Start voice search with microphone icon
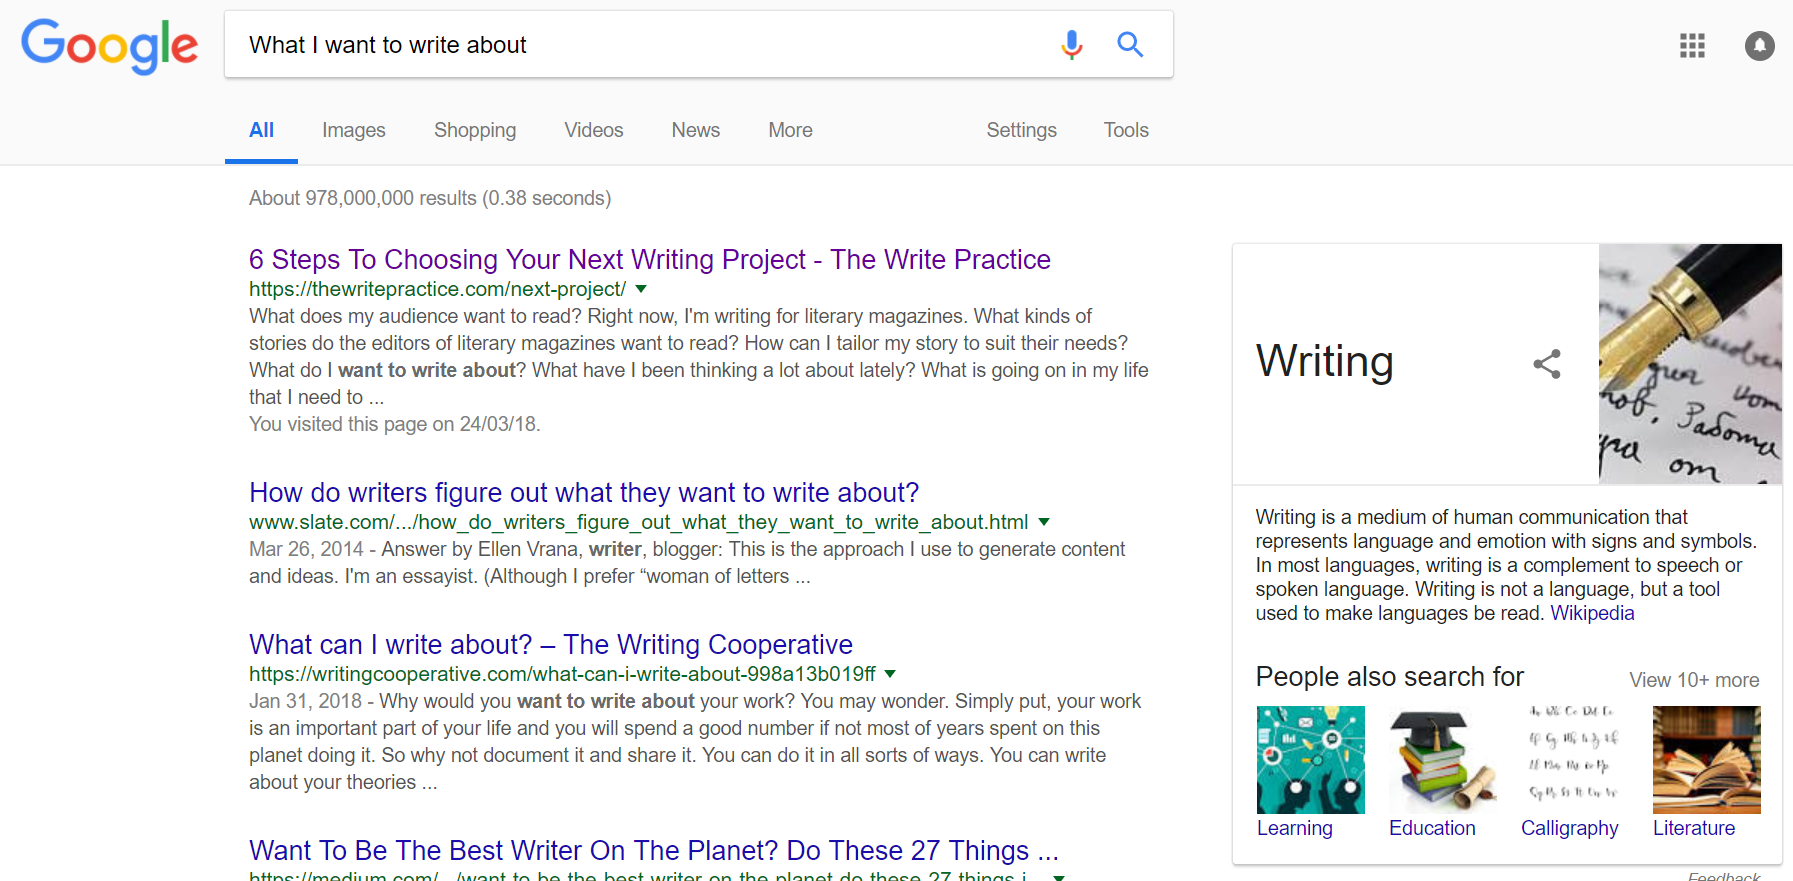This screenshot has width=1793, height=881. 1072,44
